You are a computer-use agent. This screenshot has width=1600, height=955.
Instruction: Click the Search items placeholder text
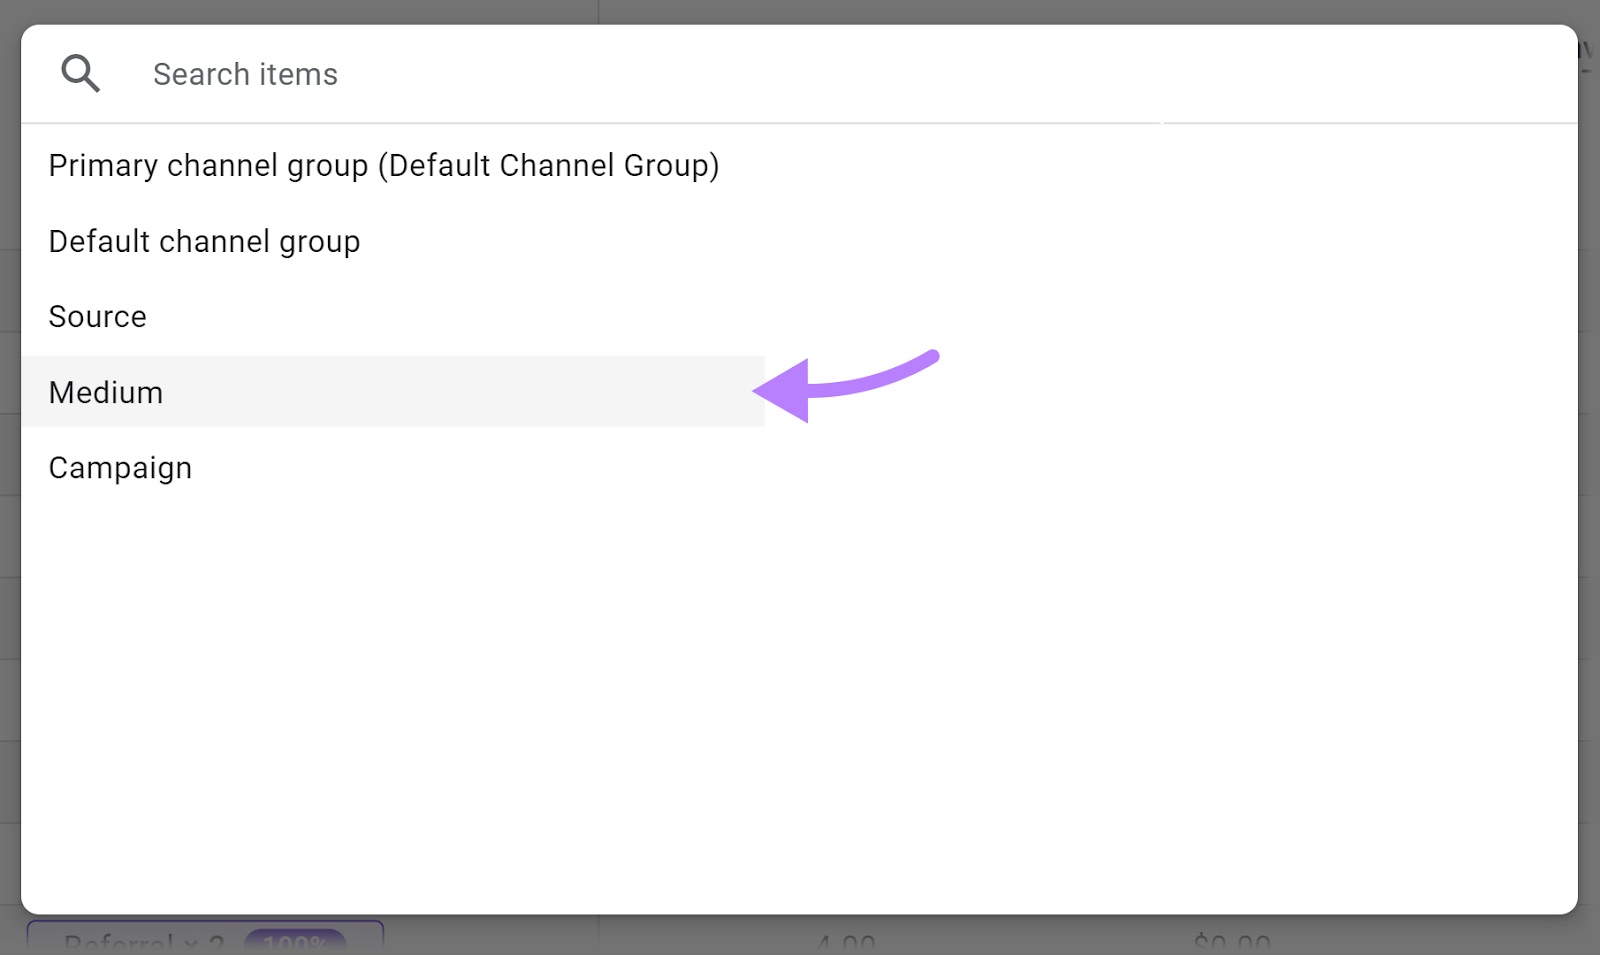point(243,73)
